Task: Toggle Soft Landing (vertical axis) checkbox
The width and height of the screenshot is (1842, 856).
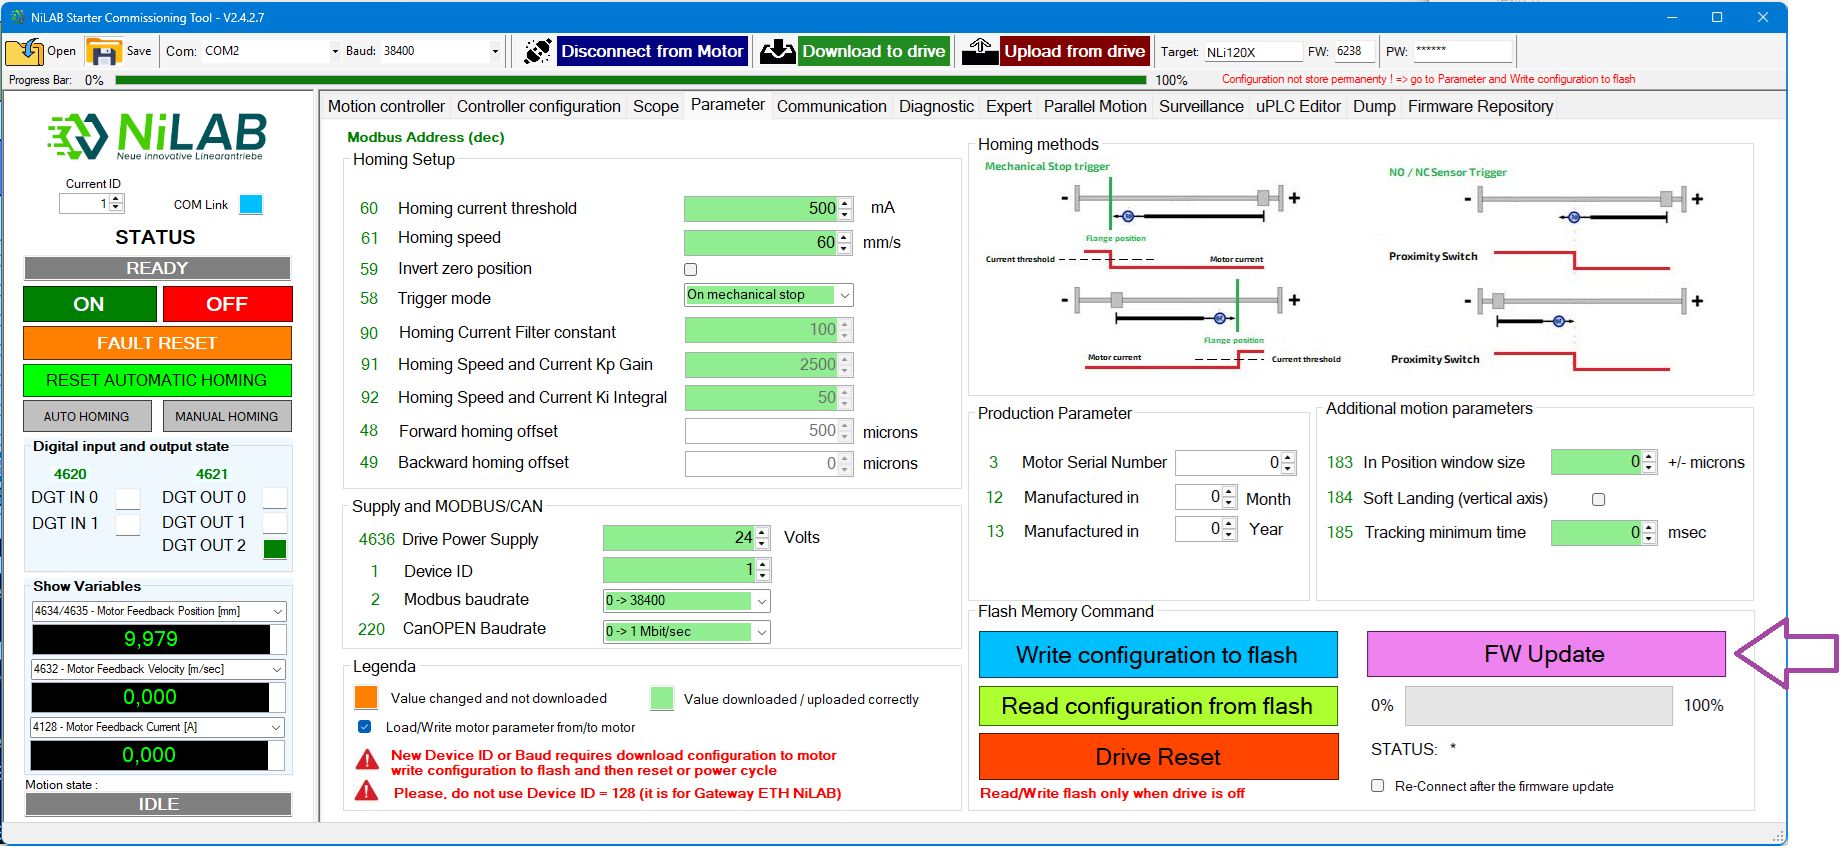Action: (x=1598, y=499)
